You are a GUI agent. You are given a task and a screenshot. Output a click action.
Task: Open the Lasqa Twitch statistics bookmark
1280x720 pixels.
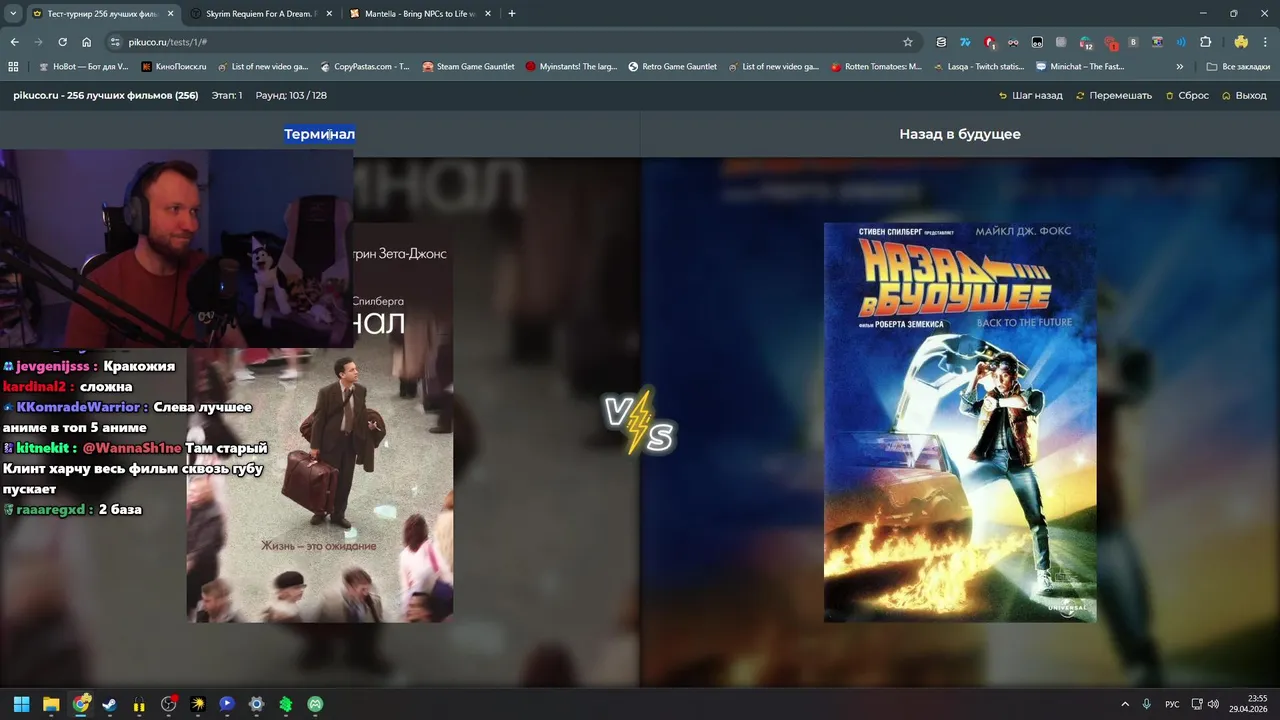(978, 67)
